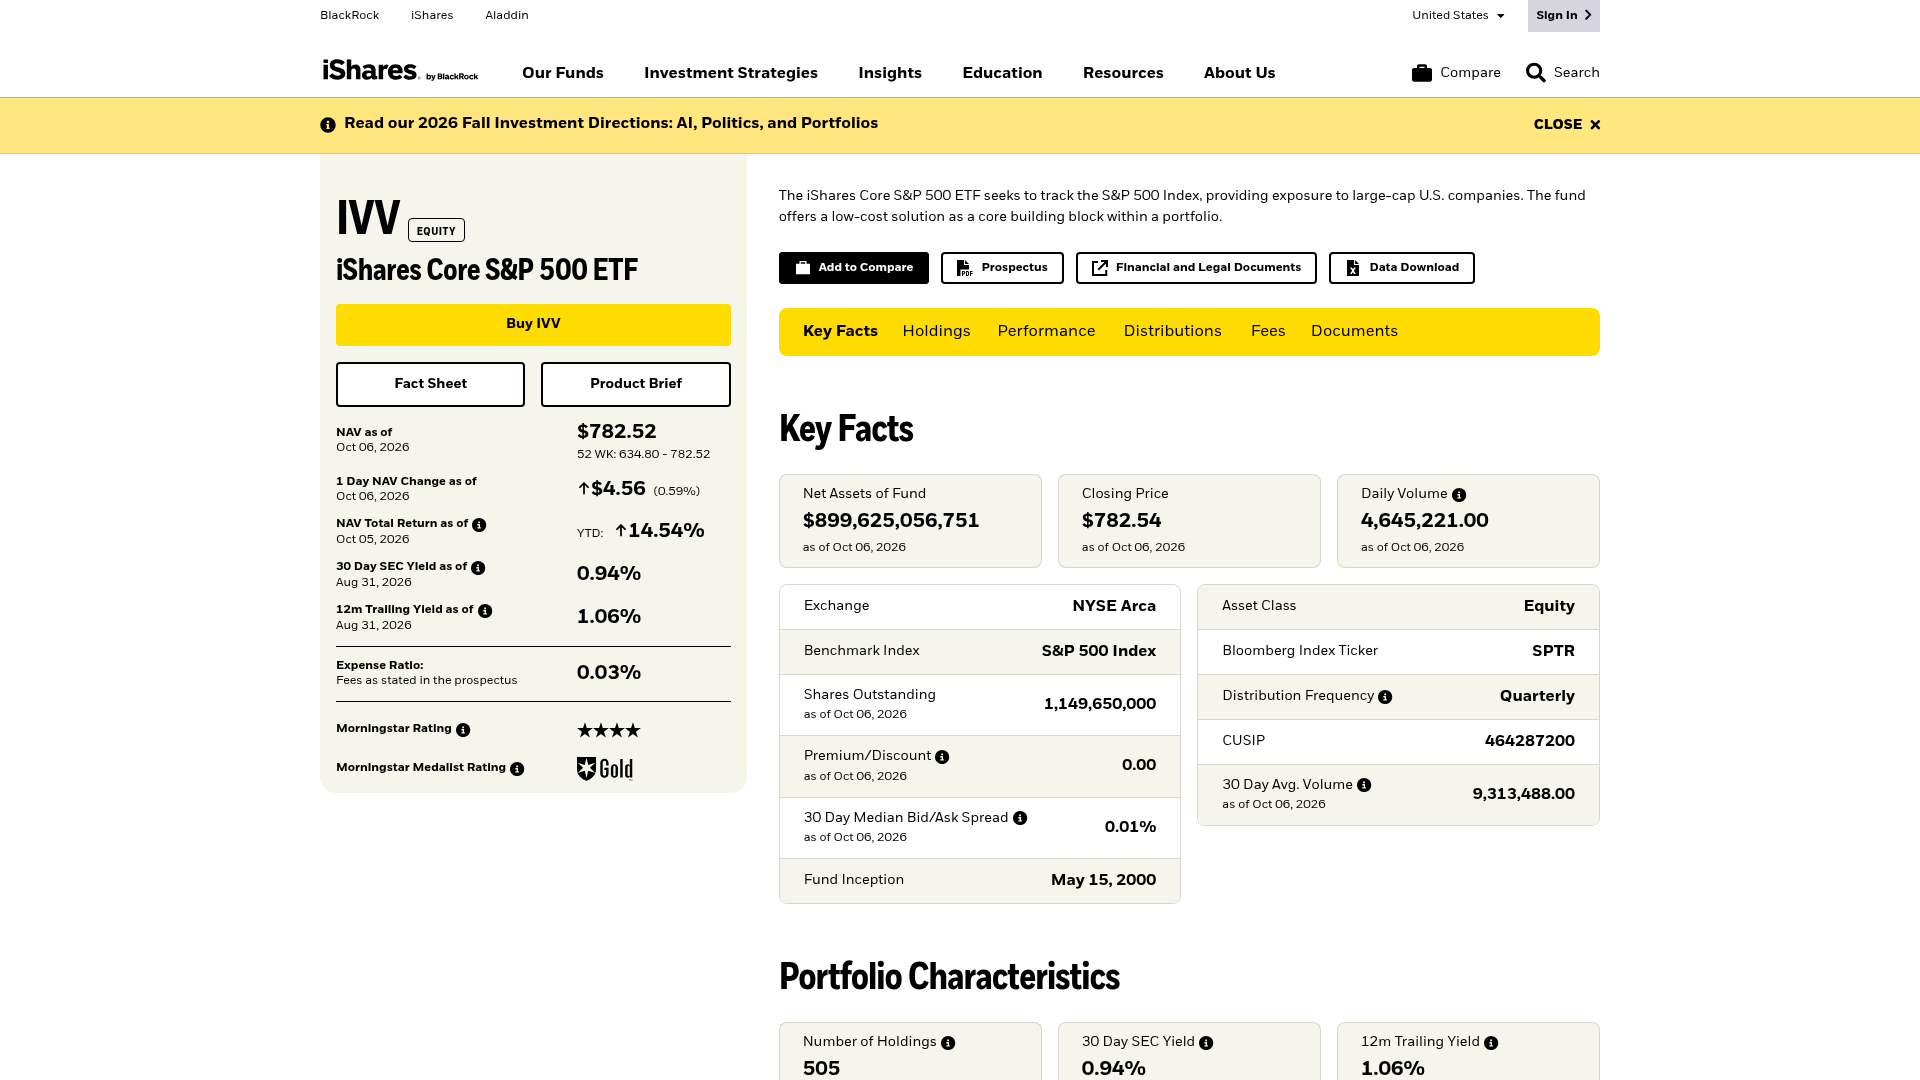1920x1080 pixels.
Task: Click info icon beside 30 Day Avg. Volume
Action: click(1364, 785)
